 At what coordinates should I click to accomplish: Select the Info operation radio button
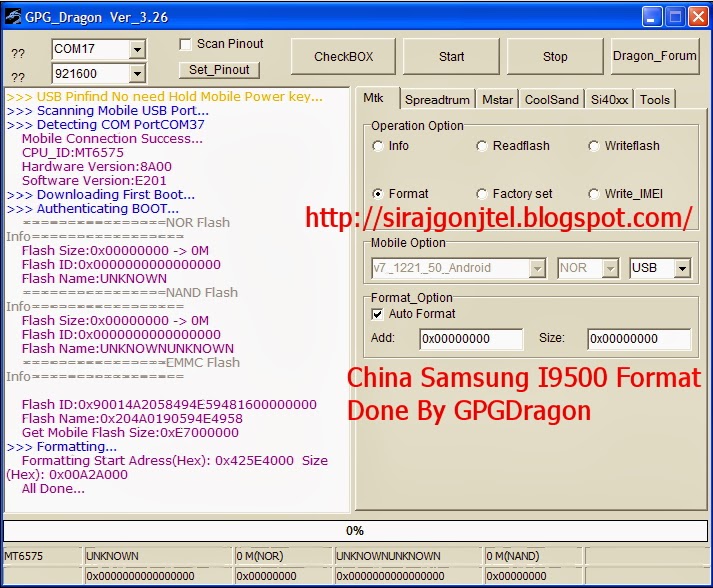377,146
